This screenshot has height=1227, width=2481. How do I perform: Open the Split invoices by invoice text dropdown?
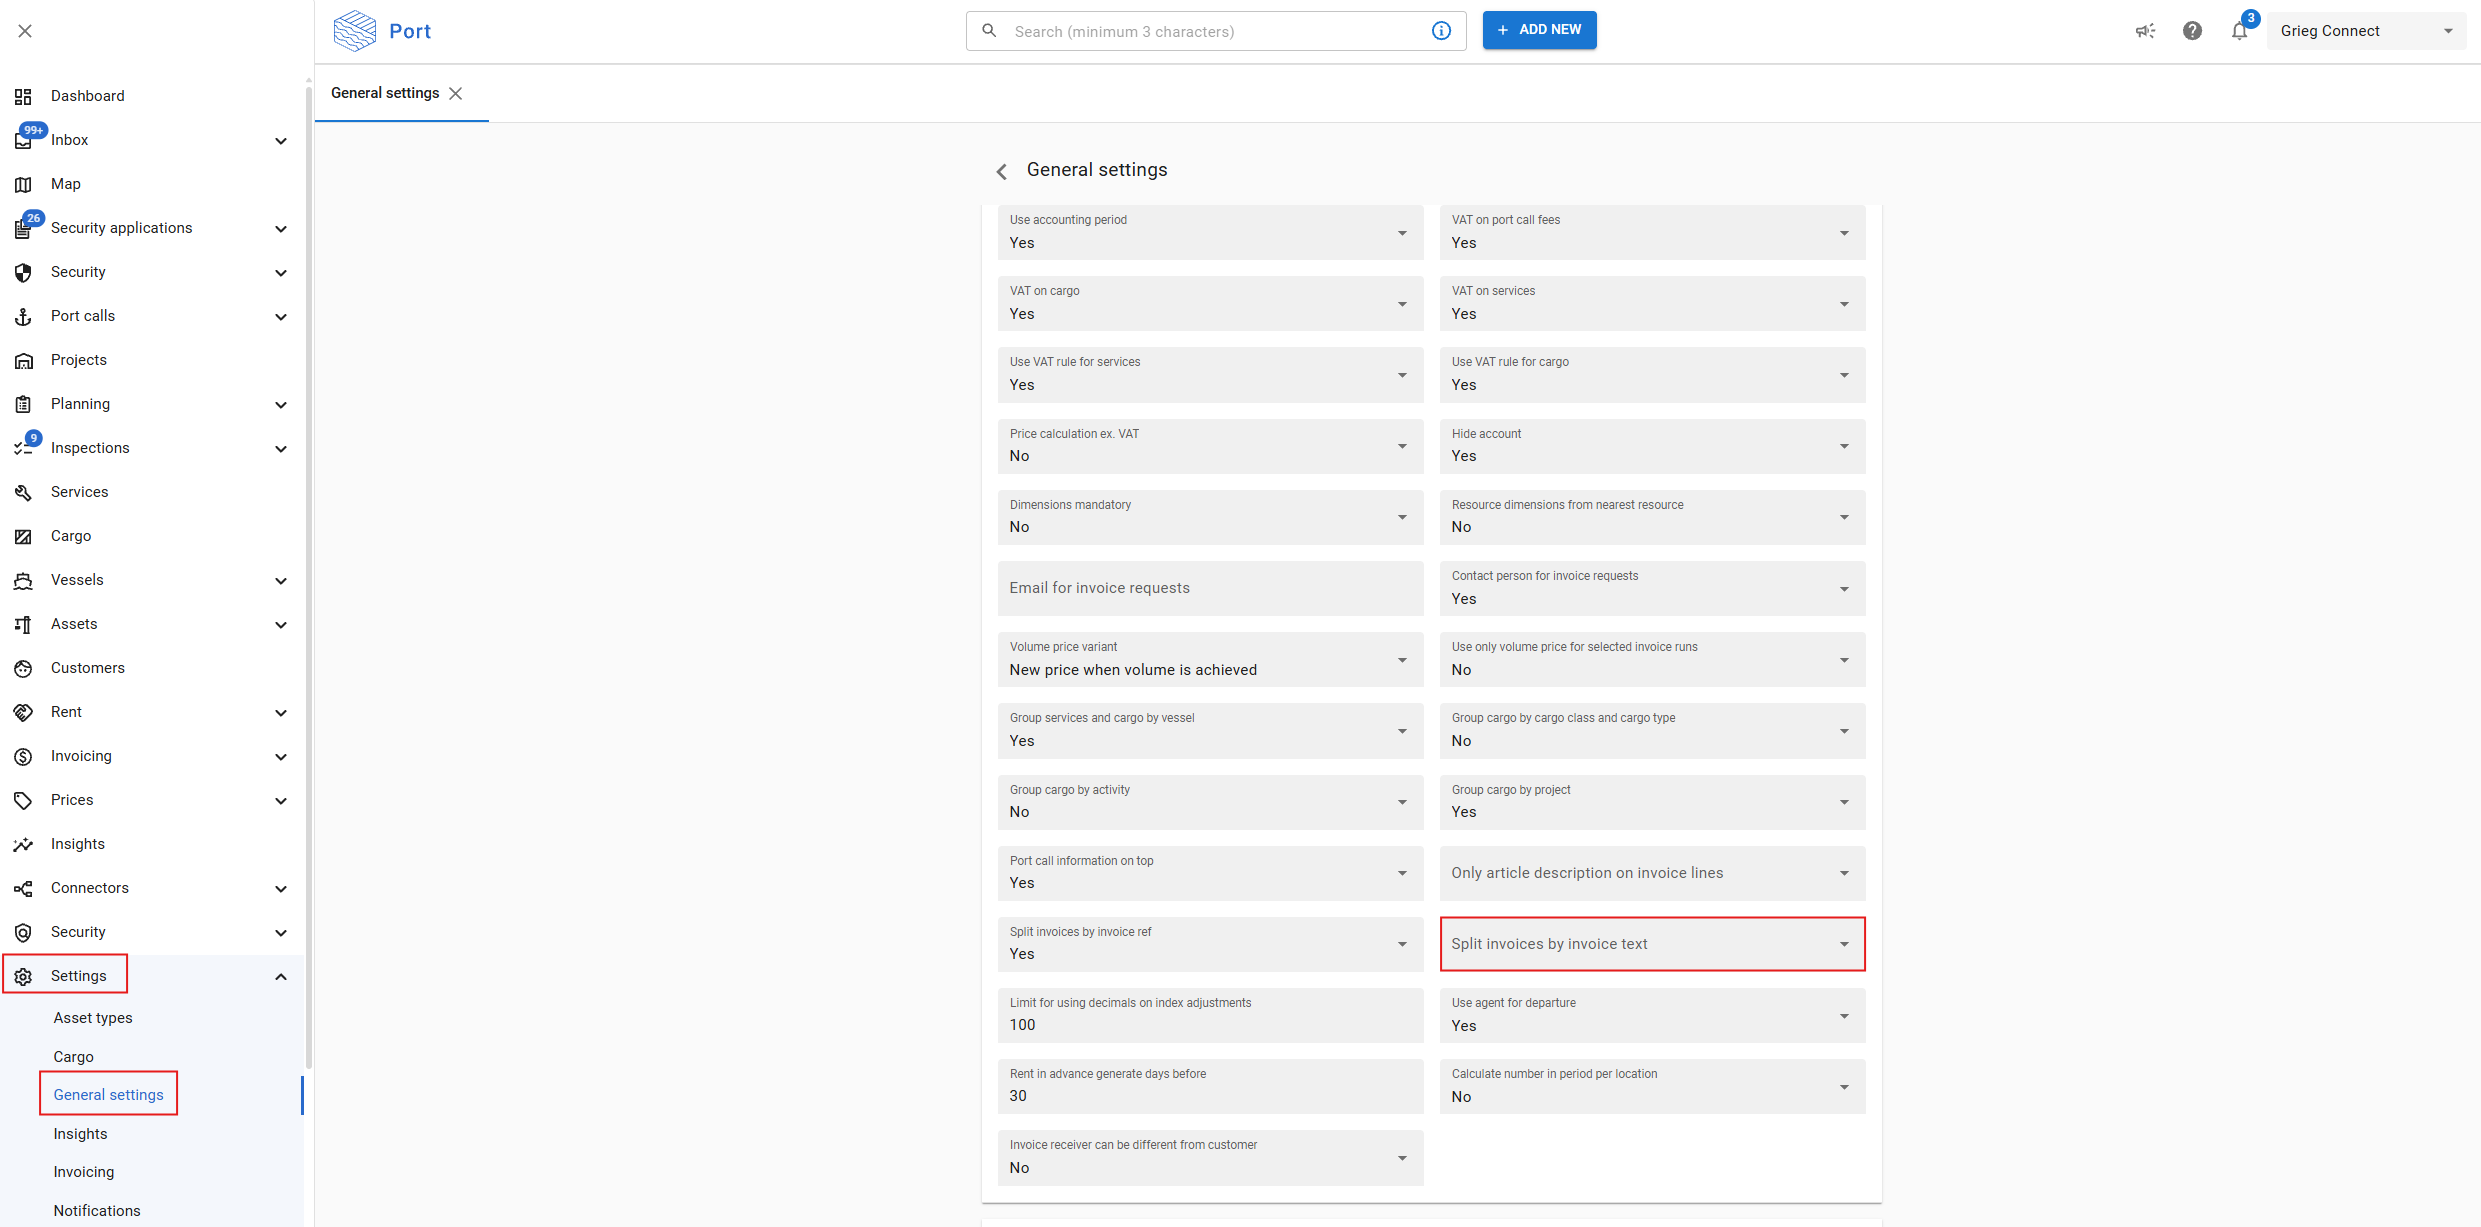click(1652, 944)
